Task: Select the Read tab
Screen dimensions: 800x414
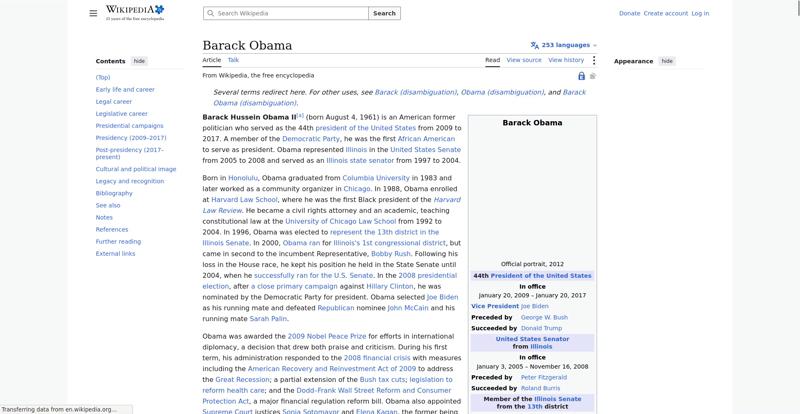Action: pos(492,60)
